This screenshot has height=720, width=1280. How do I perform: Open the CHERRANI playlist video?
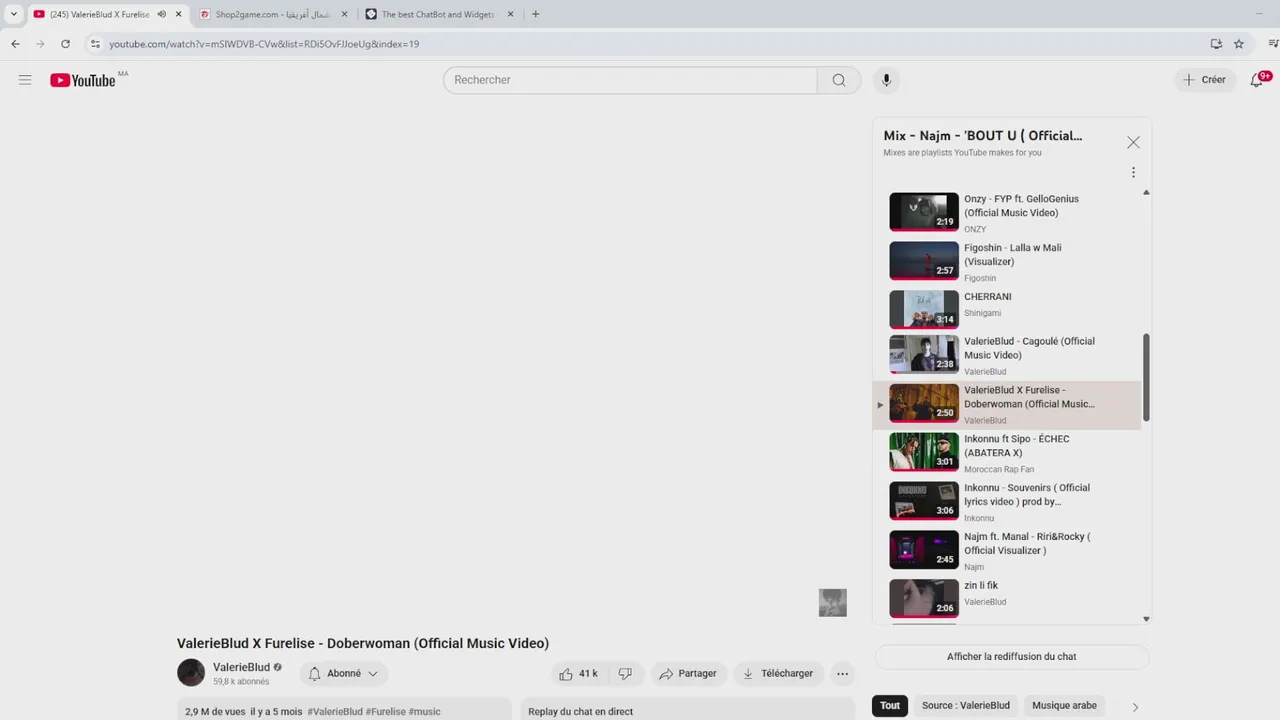coord(1007,310)
